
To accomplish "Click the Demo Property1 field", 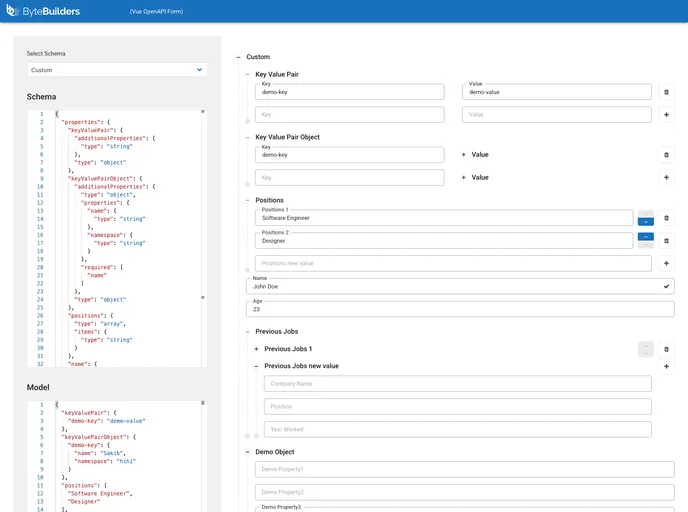I will tap(465, 469).
